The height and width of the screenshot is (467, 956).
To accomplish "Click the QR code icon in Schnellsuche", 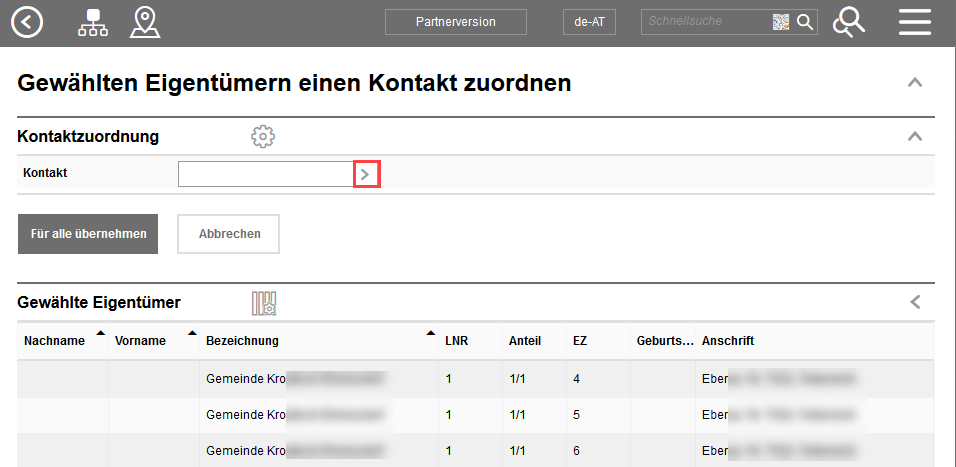I will 781,22.
